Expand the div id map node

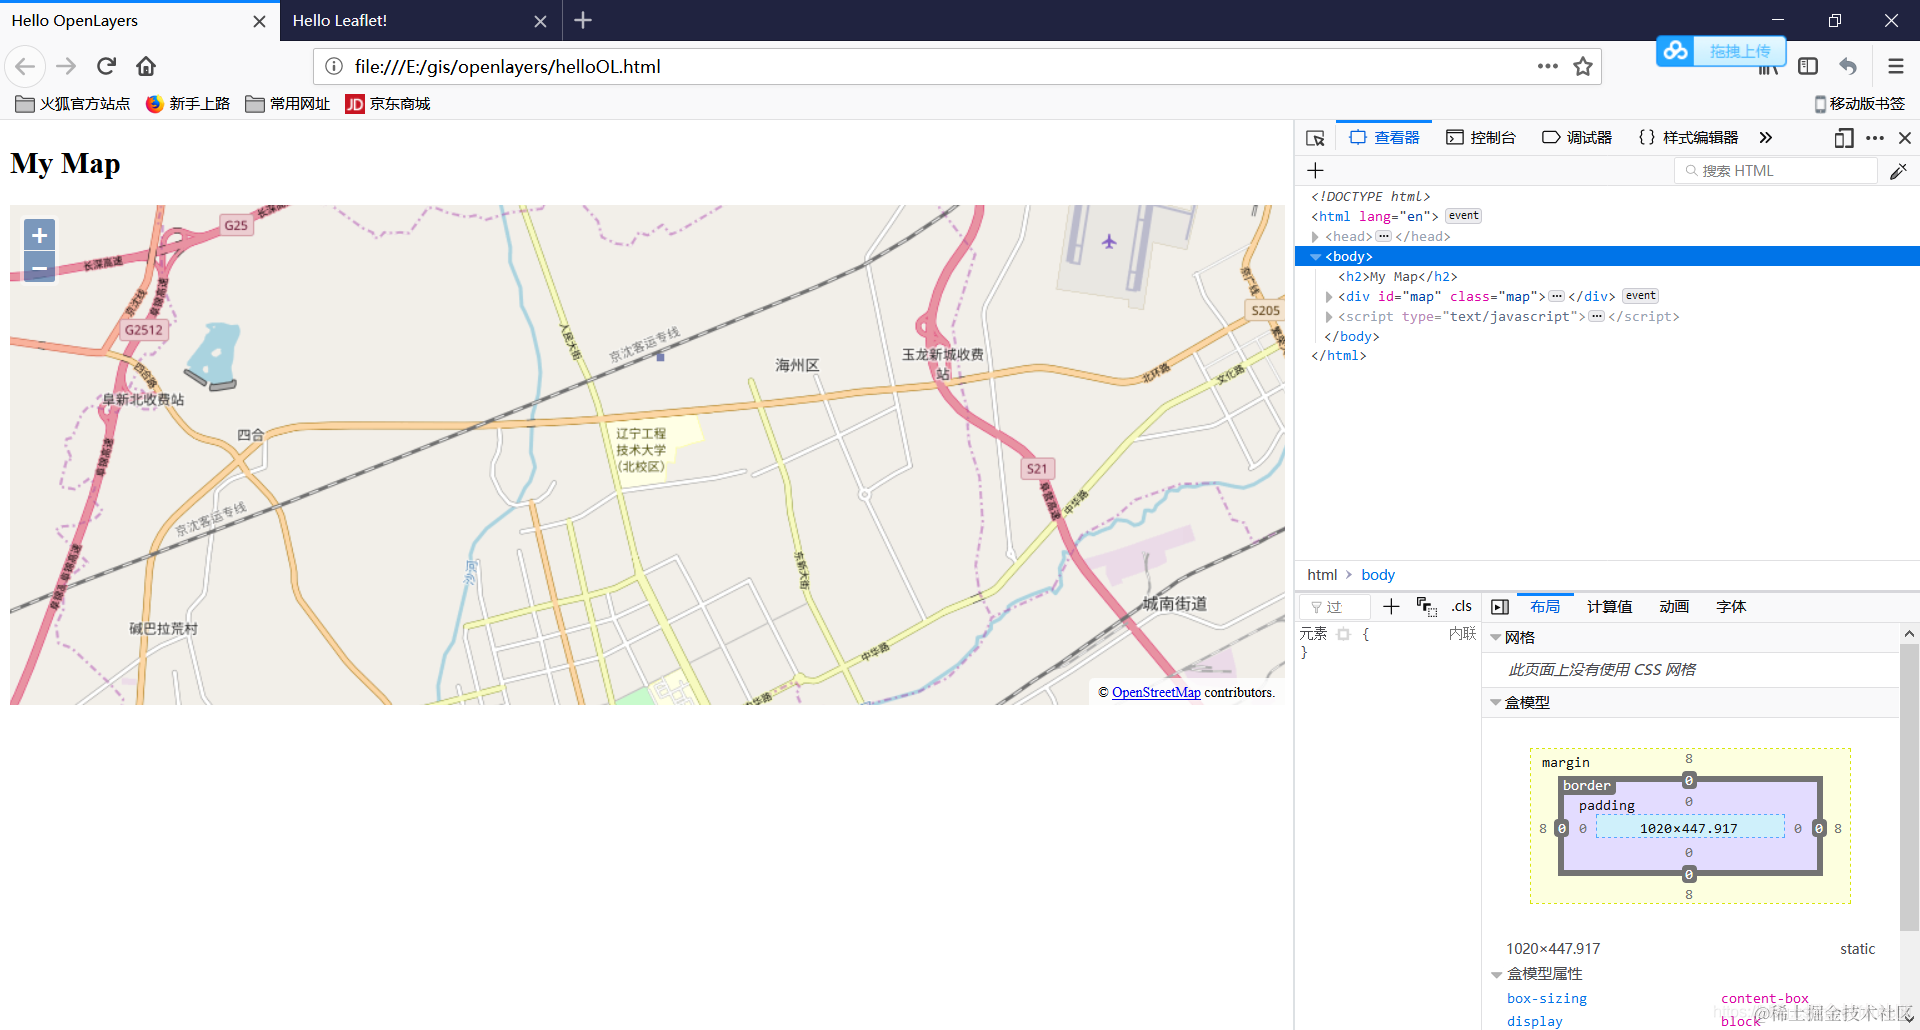(x=1328, y=297)
